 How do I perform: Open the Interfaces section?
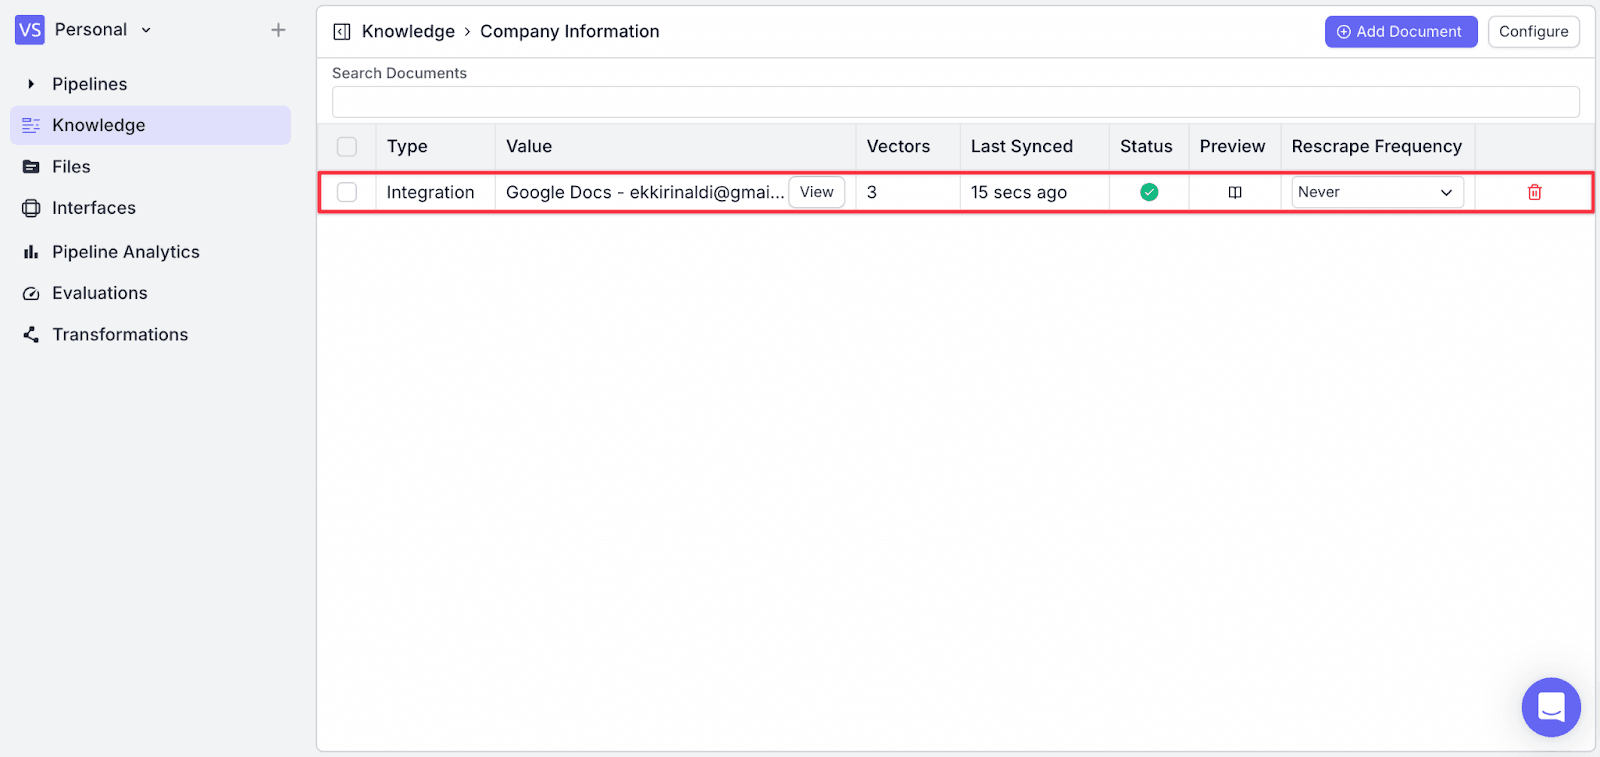[94, 208]
